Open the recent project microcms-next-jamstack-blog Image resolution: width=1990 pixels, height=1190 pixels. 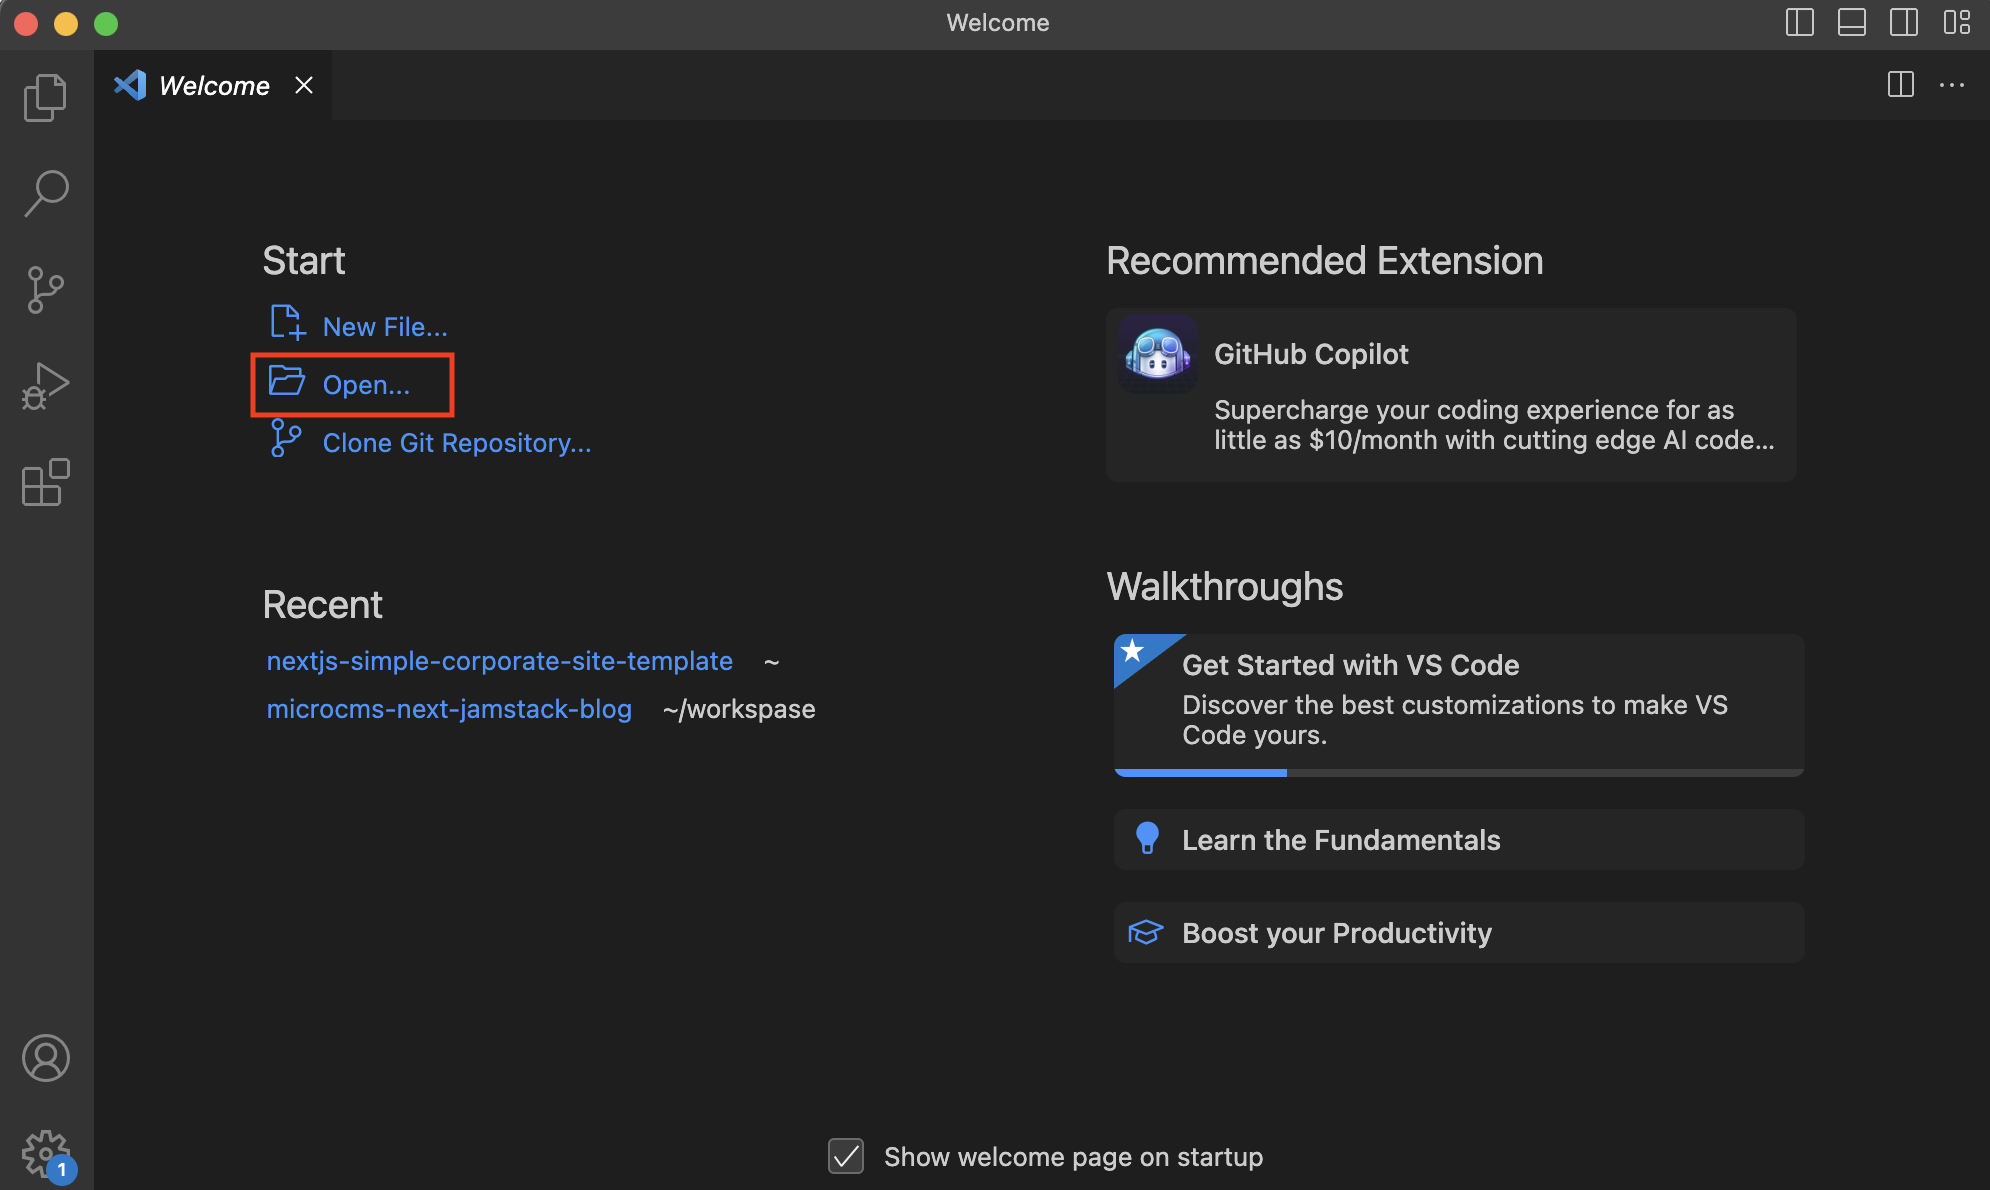pos(449,709)
